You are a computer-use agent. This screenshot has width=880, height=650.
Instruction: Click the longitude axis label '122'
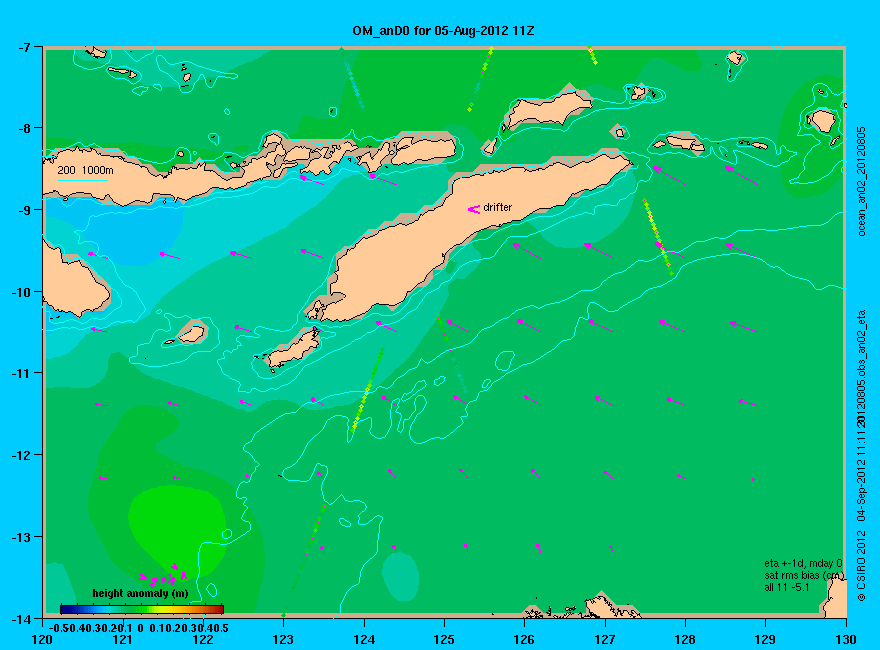coord(203,639)
